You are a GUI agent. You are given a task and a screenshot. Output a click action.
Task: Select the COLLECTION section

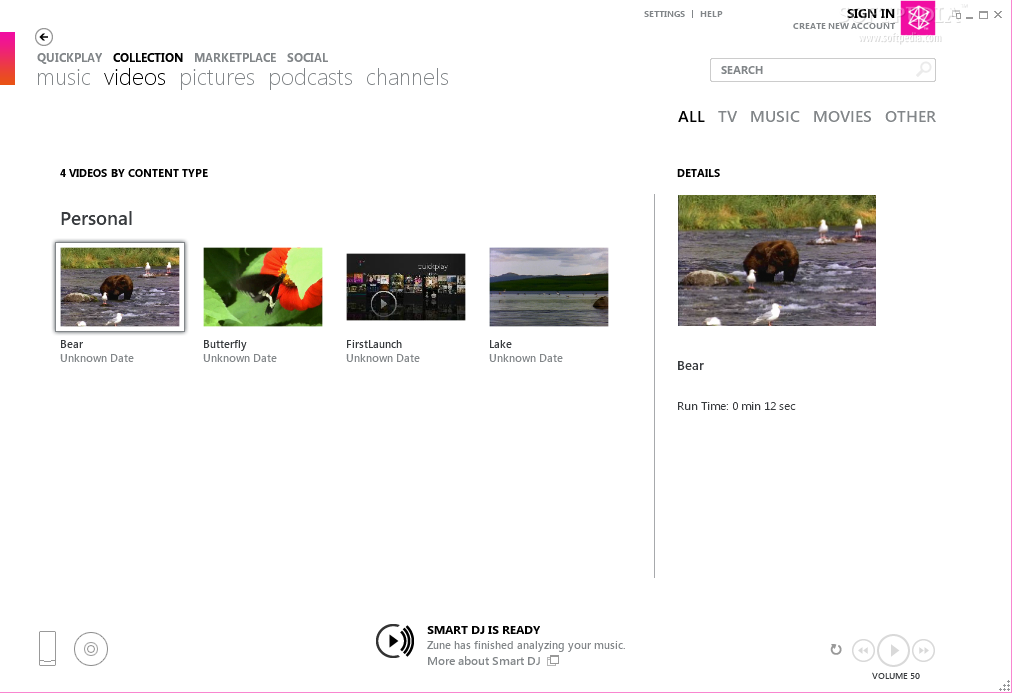pos(148,57)
